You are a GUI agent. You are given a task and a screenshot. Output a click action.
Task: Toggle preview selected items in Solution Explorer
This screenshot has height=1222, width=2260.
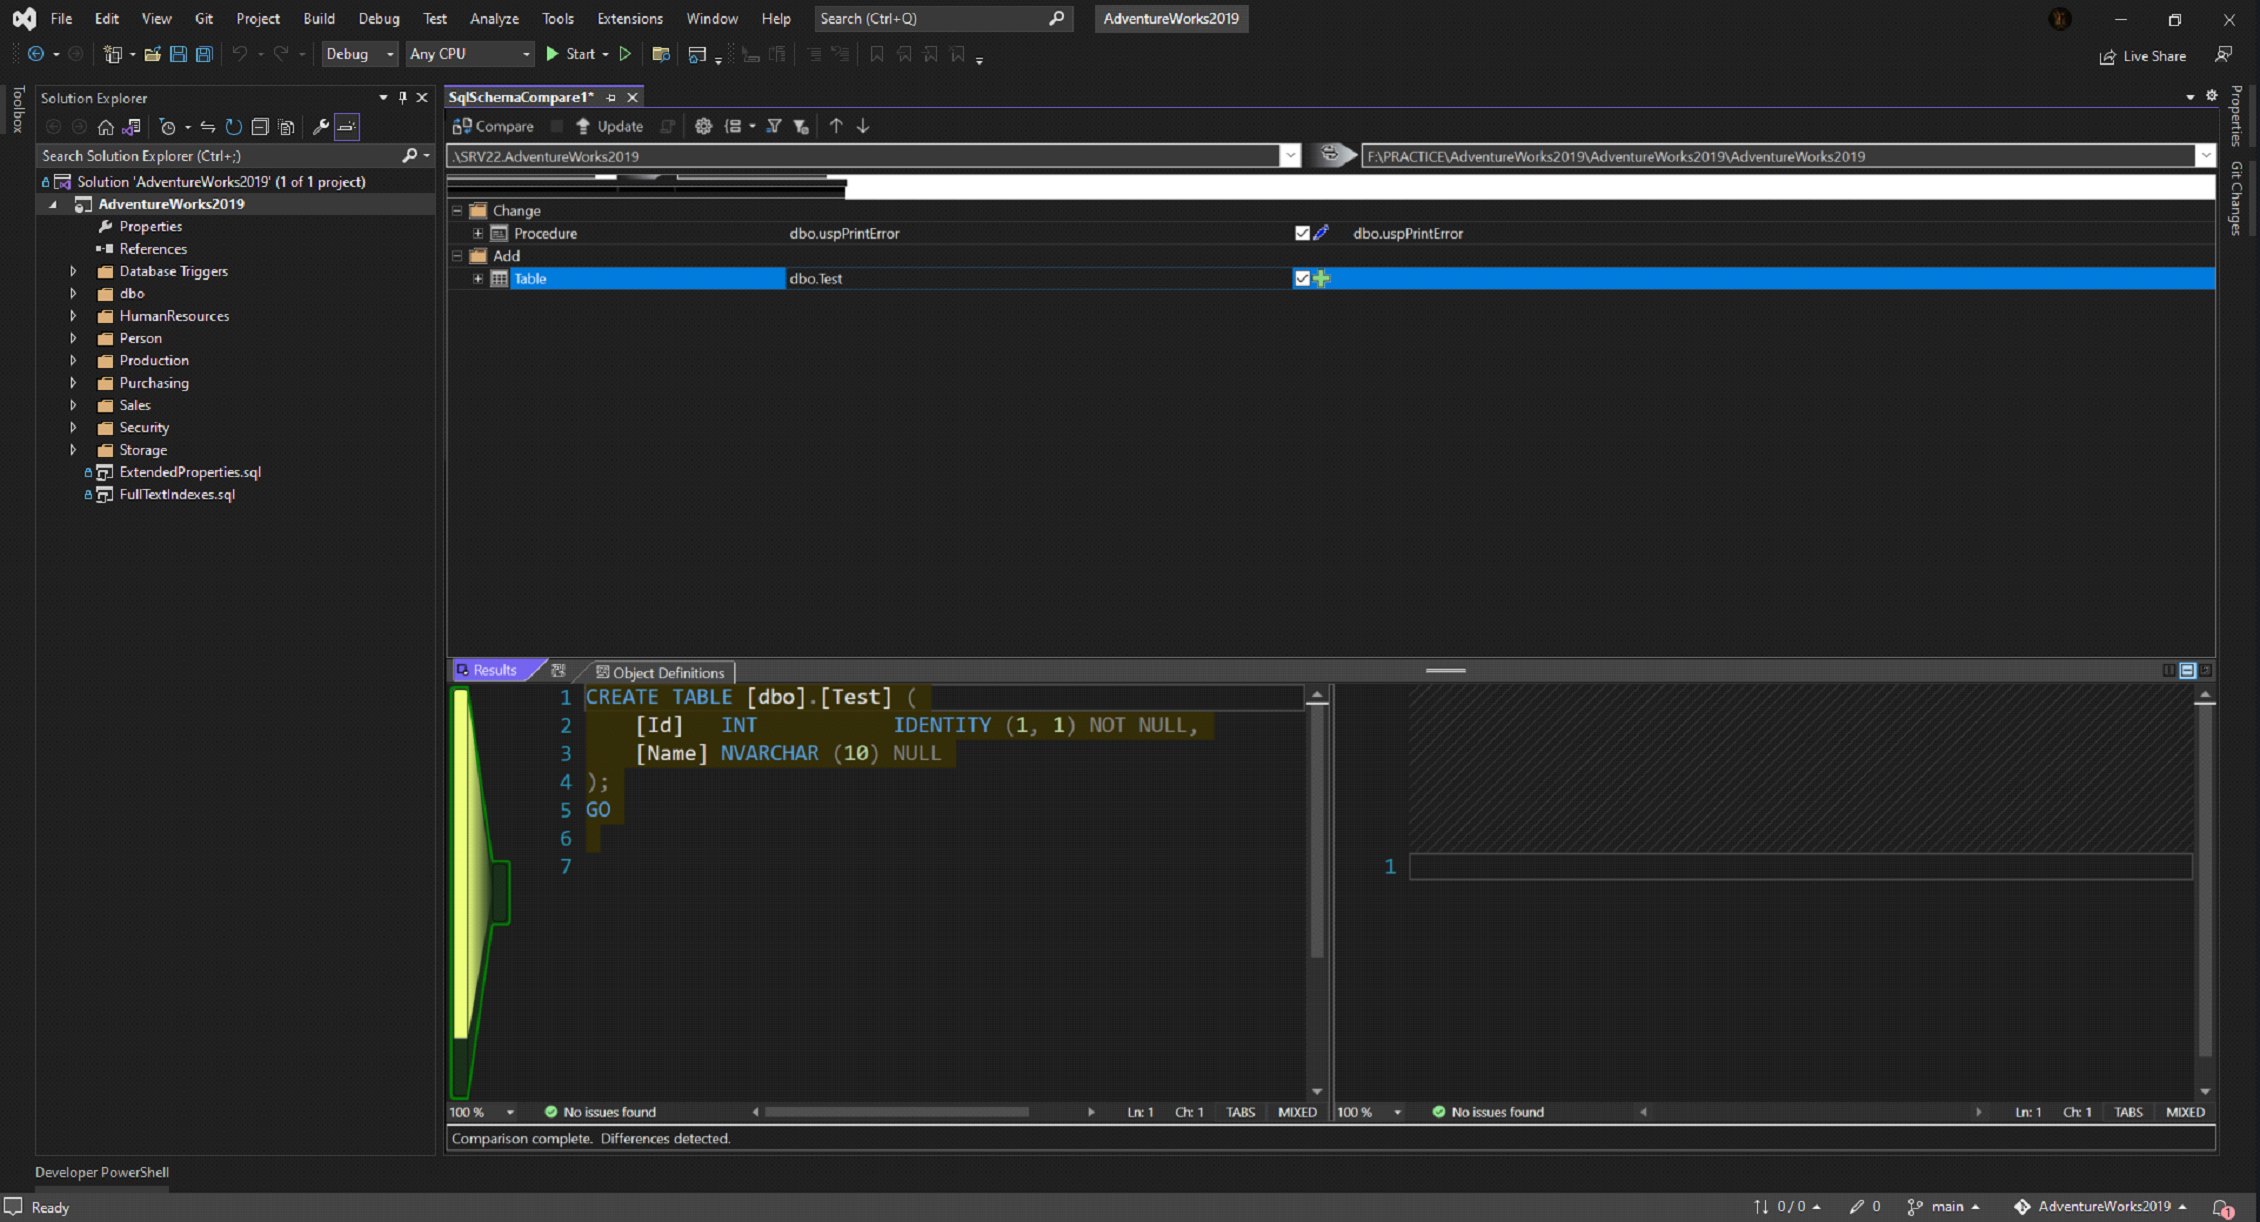(346, 127)
